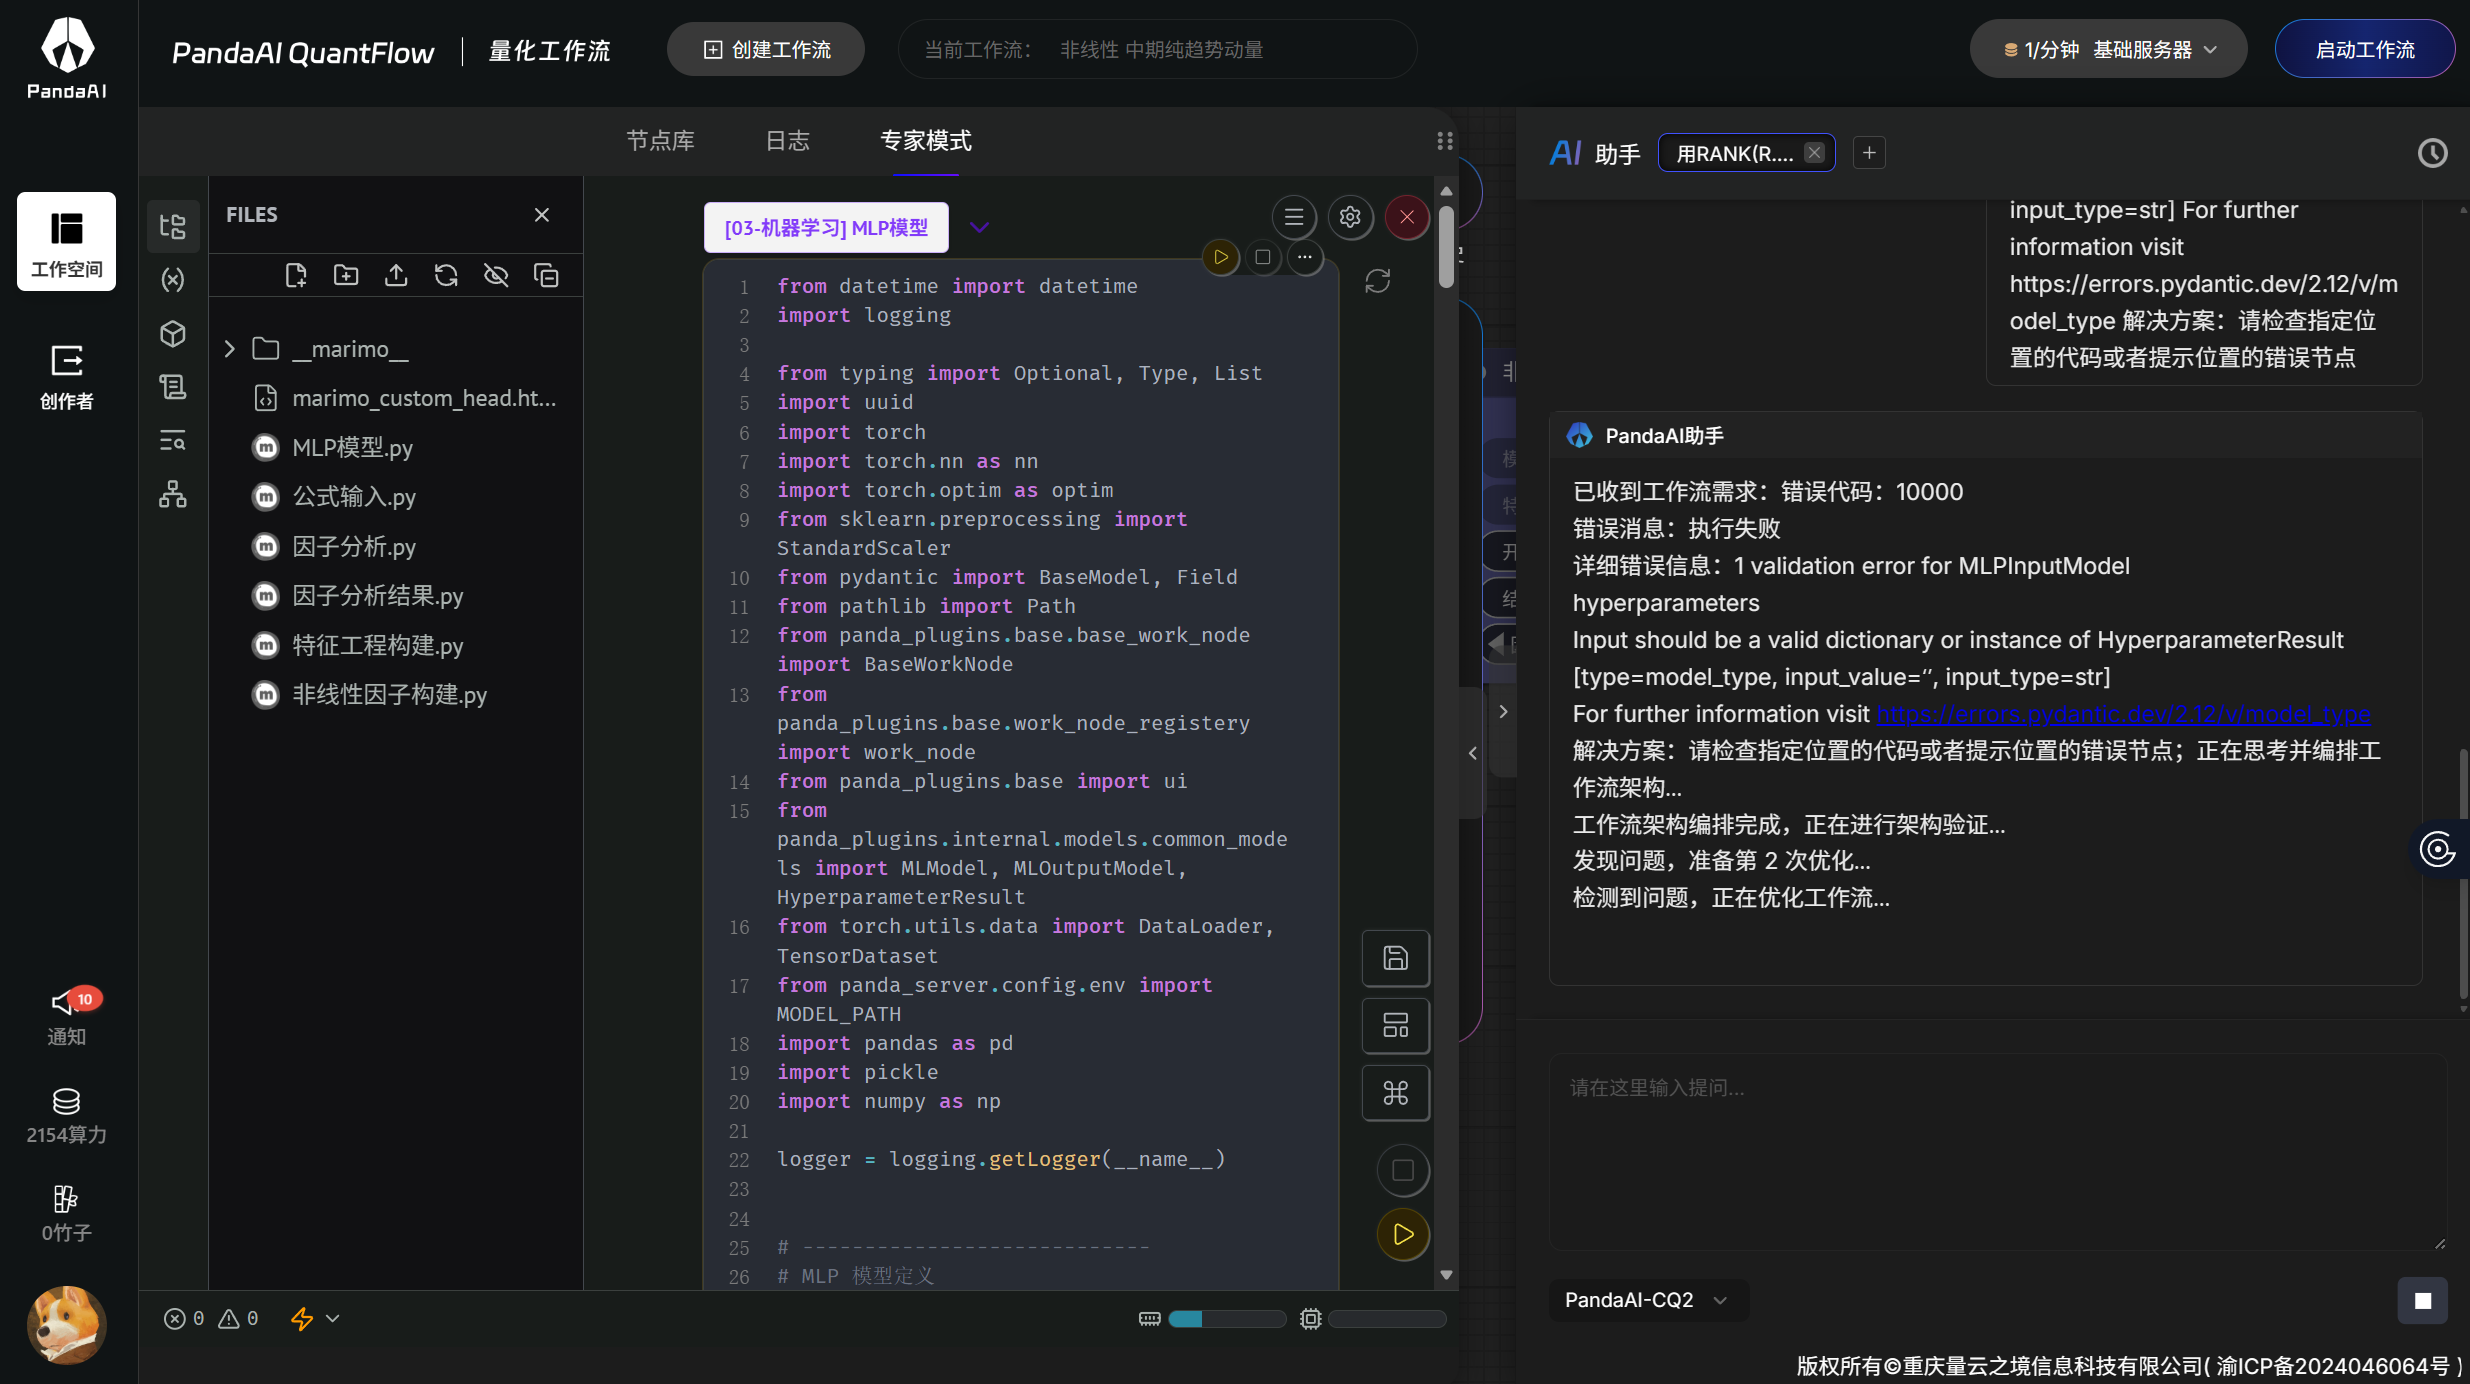This screenshot has height=1384, width=2470.
Task: Click the 启动工作流 button
Action: click(x=2364, y=50)
